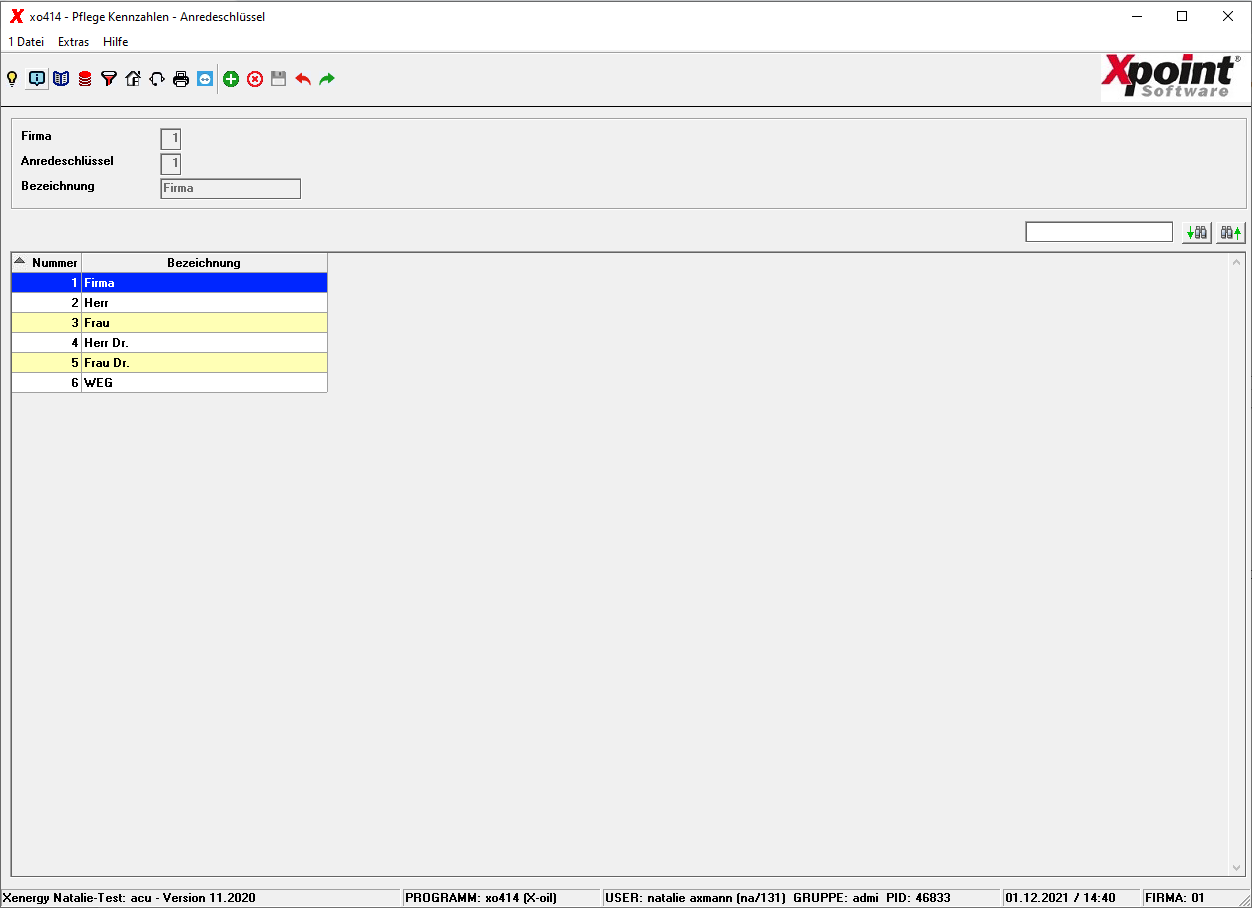Click the light bulb tip icon

point(12,79)
